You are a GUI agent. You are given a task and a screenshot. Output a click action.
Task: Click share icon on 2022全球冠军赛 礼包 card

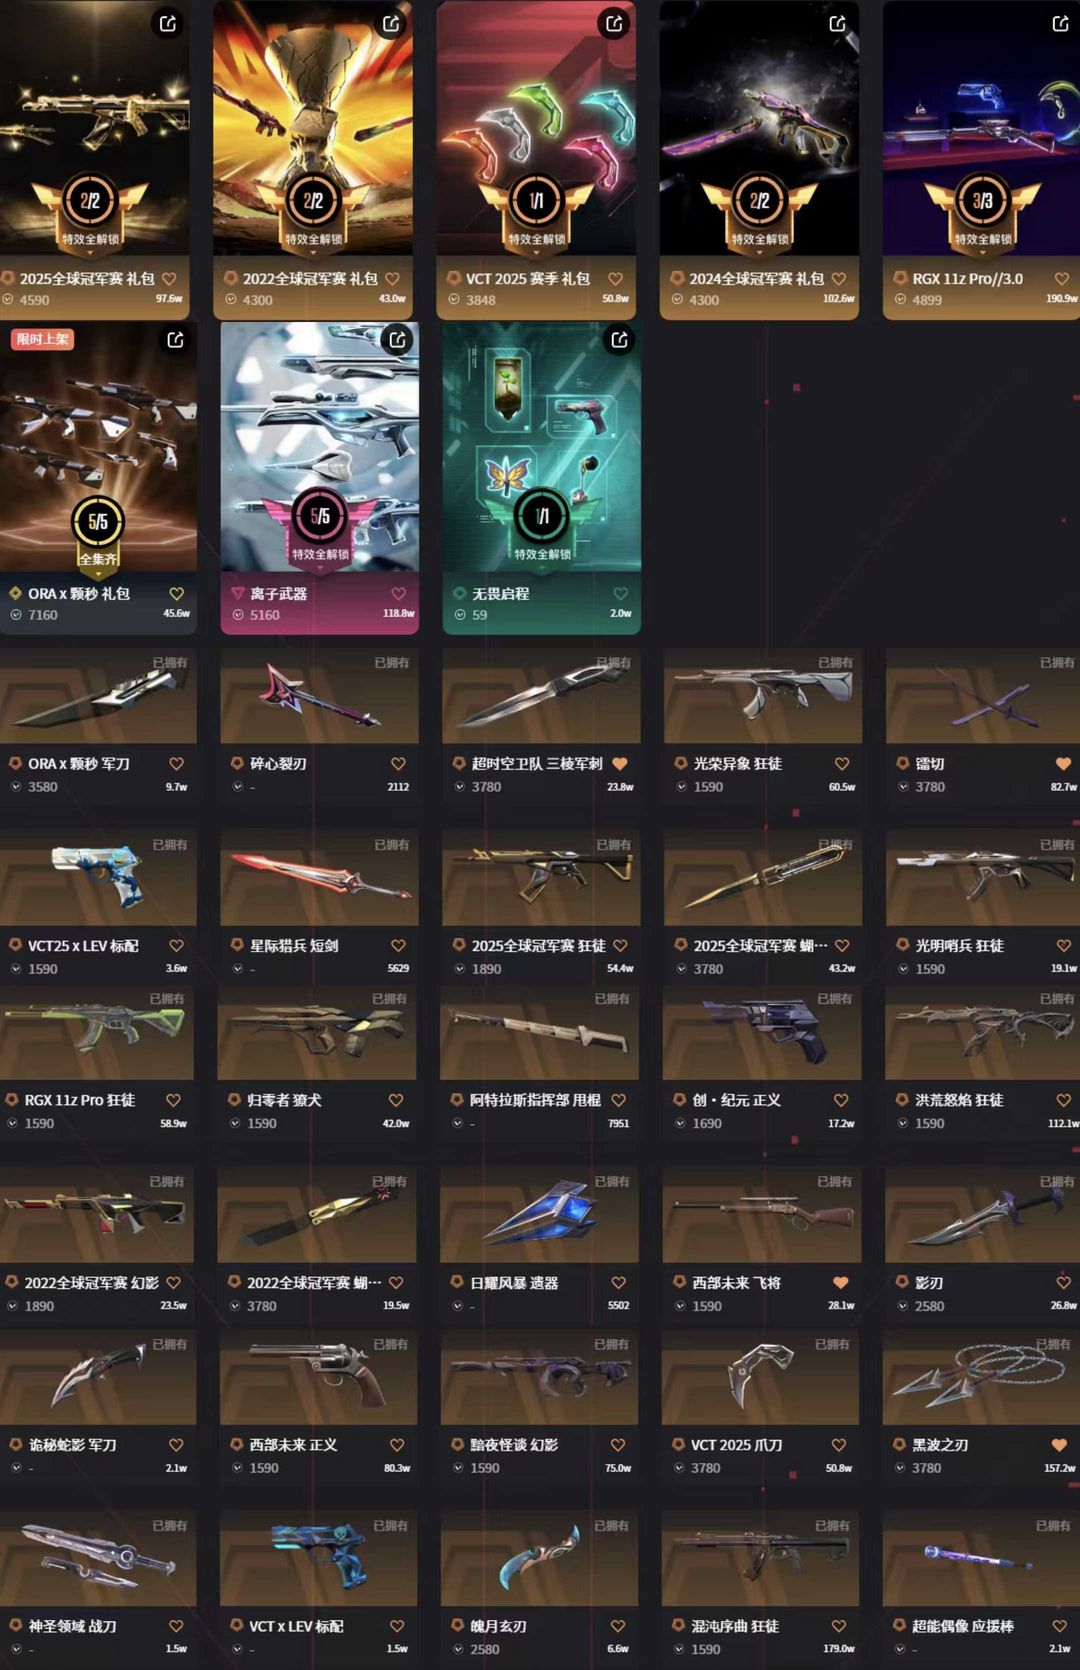pos(391,23)
